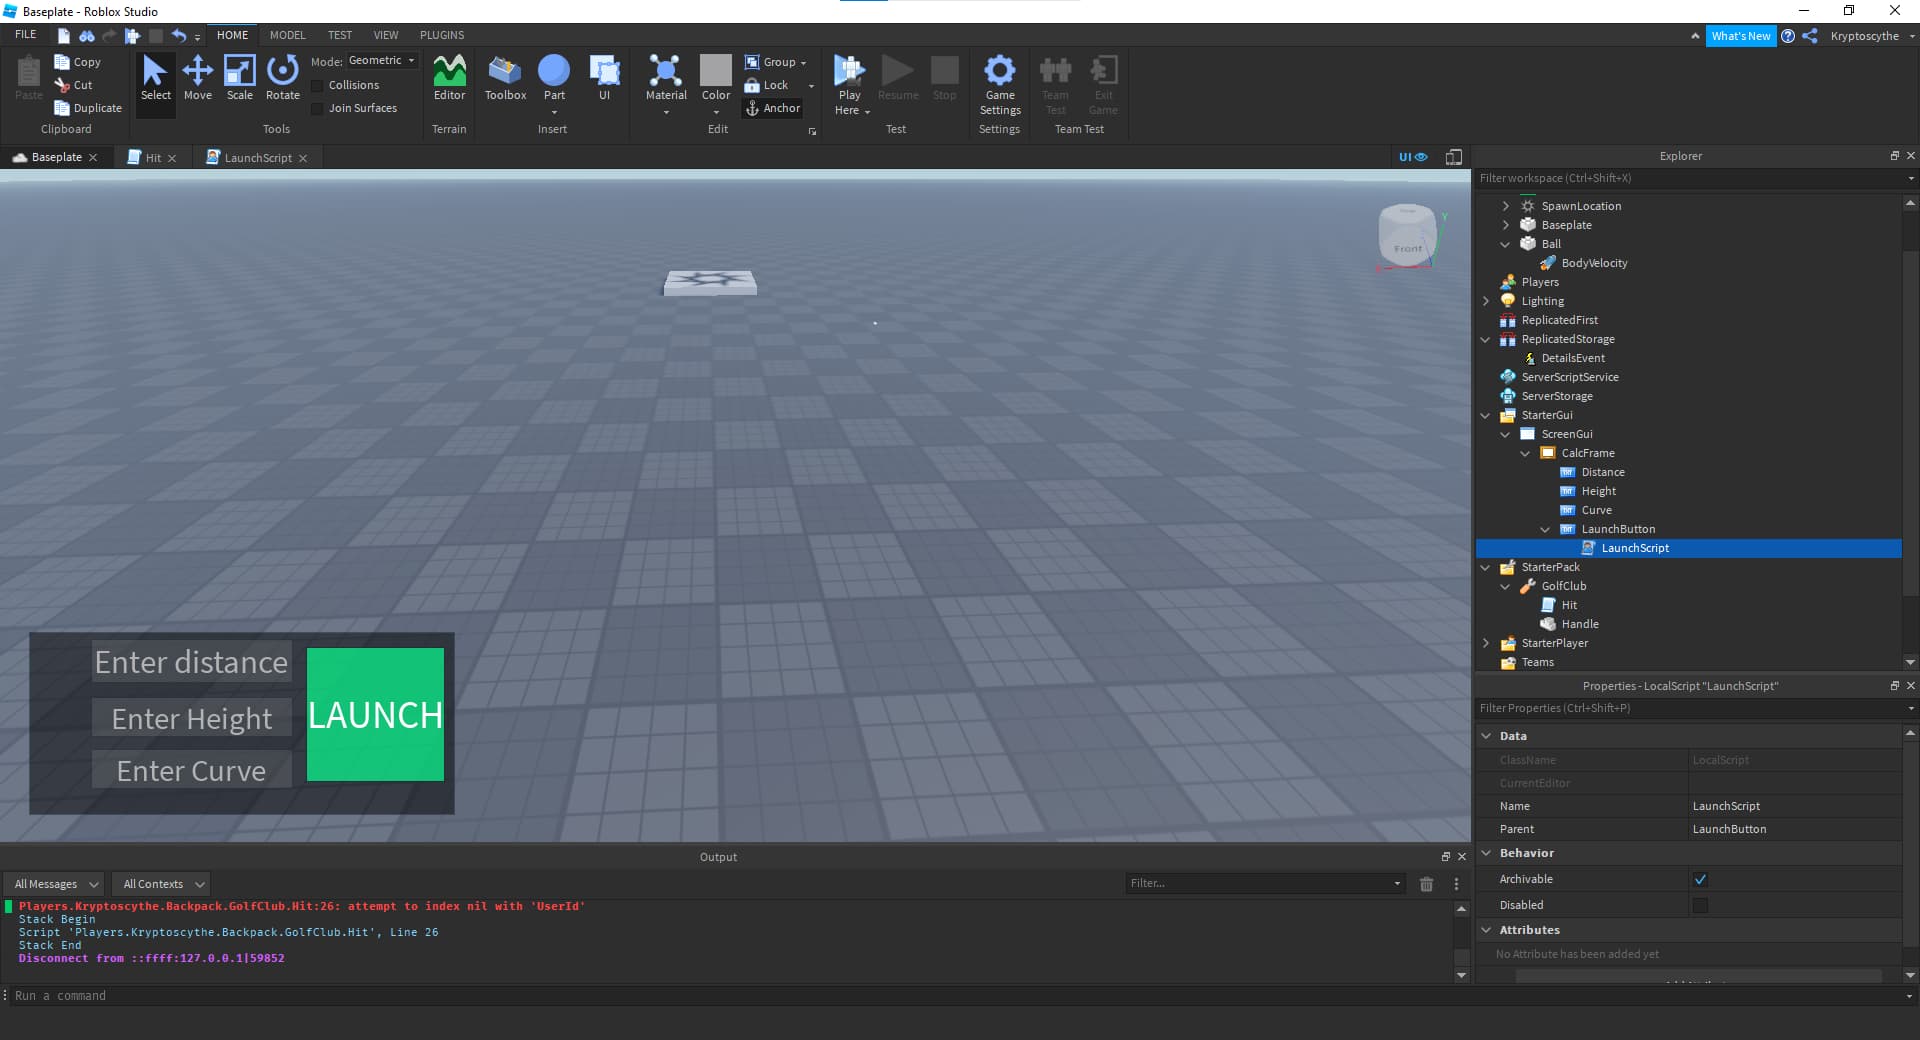Enable the Join Surfaces checkbox

[x=318, y=109]
